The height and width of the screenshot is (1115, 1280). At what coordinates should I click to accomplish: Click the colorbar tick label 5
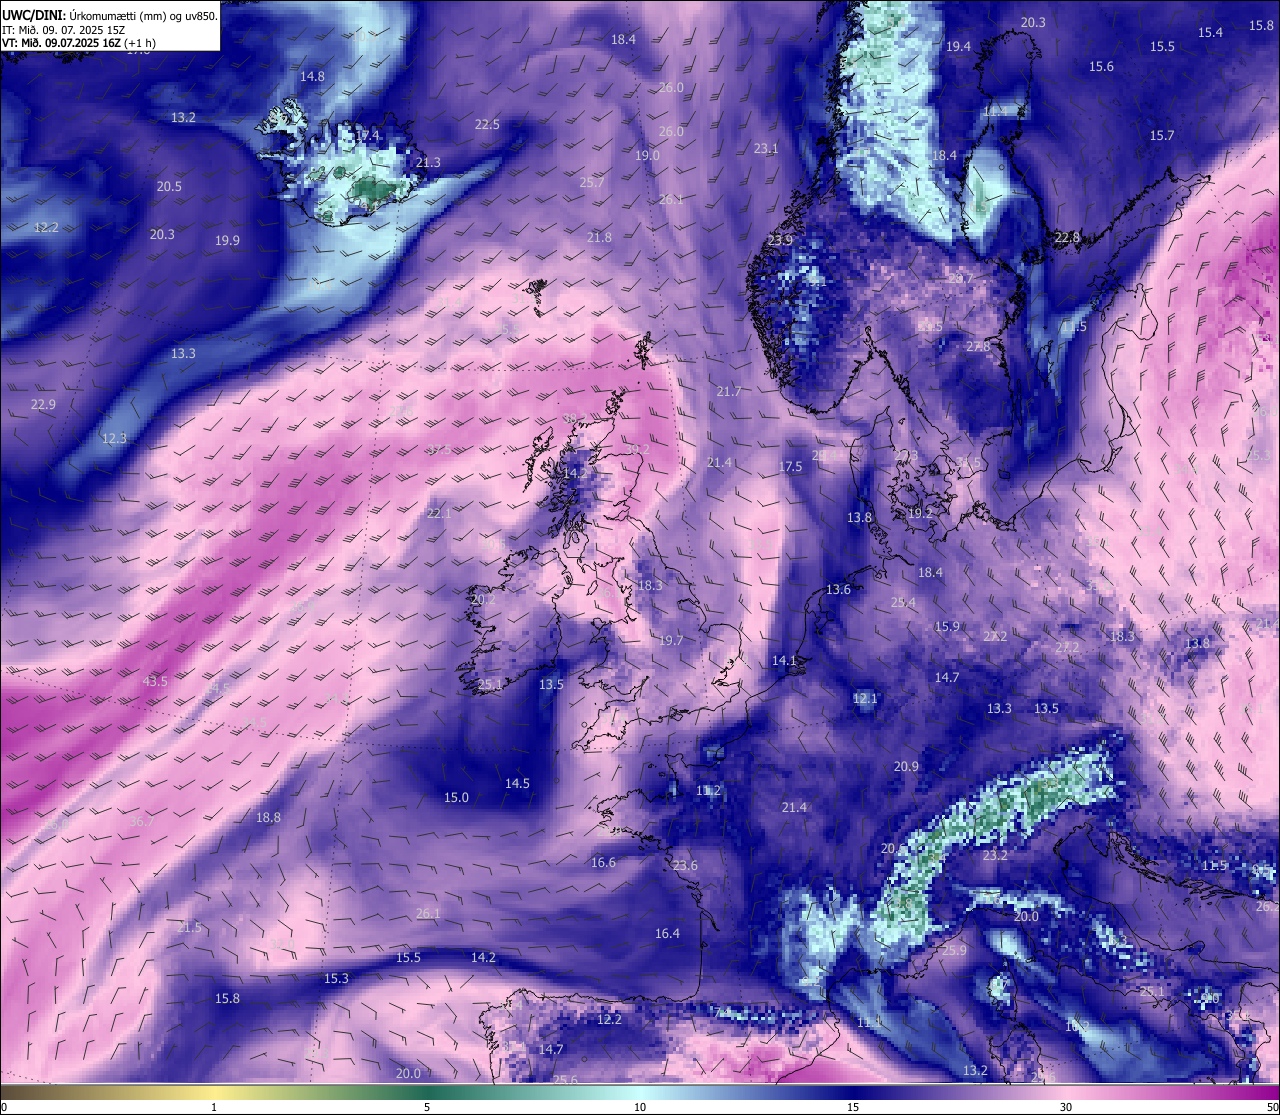point(427,1106)
